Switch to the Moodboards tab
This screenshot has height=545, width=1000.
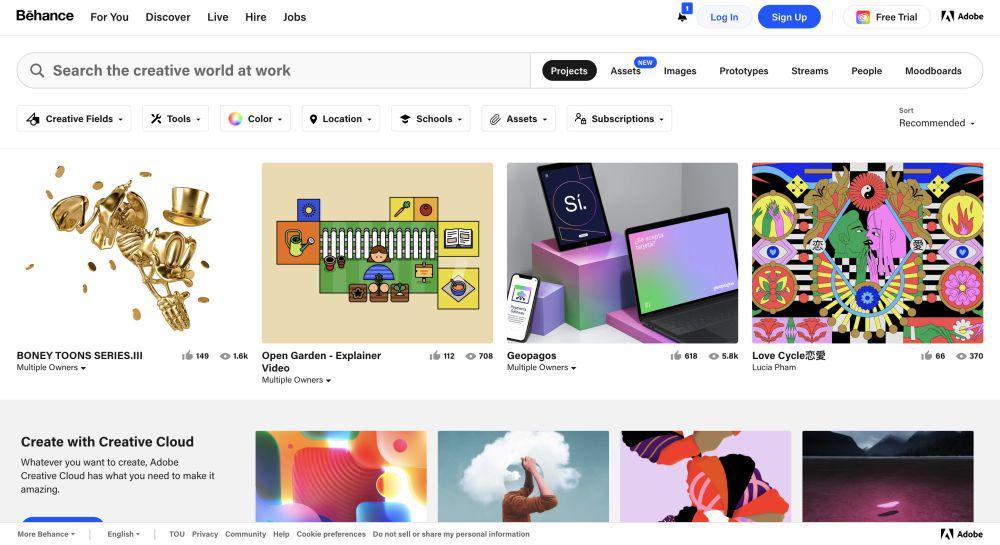(x=933, y=71)
